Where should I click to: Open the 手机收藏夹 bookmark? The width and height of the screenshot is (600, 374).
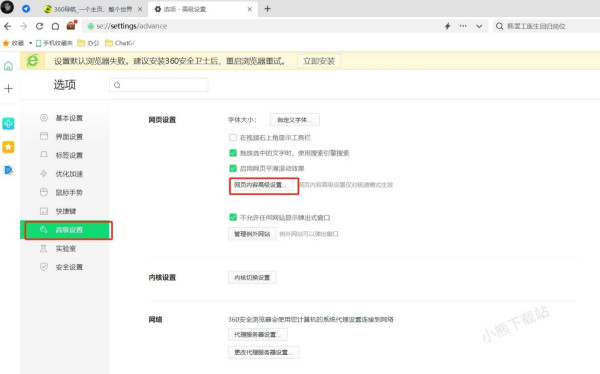[54, 43]
